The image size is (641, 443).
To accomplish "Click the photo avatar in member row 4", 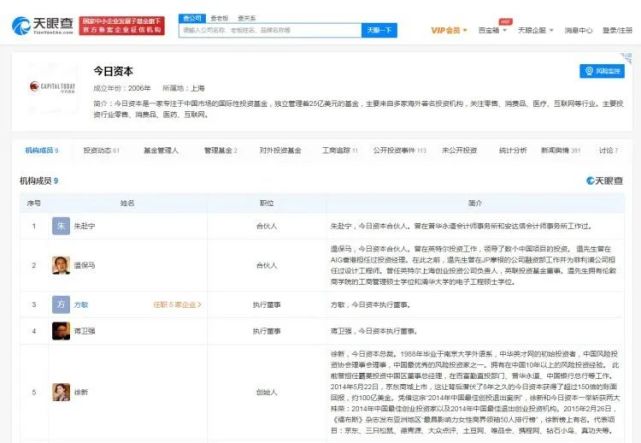I will pyautogui.click(x=61, y=331).
